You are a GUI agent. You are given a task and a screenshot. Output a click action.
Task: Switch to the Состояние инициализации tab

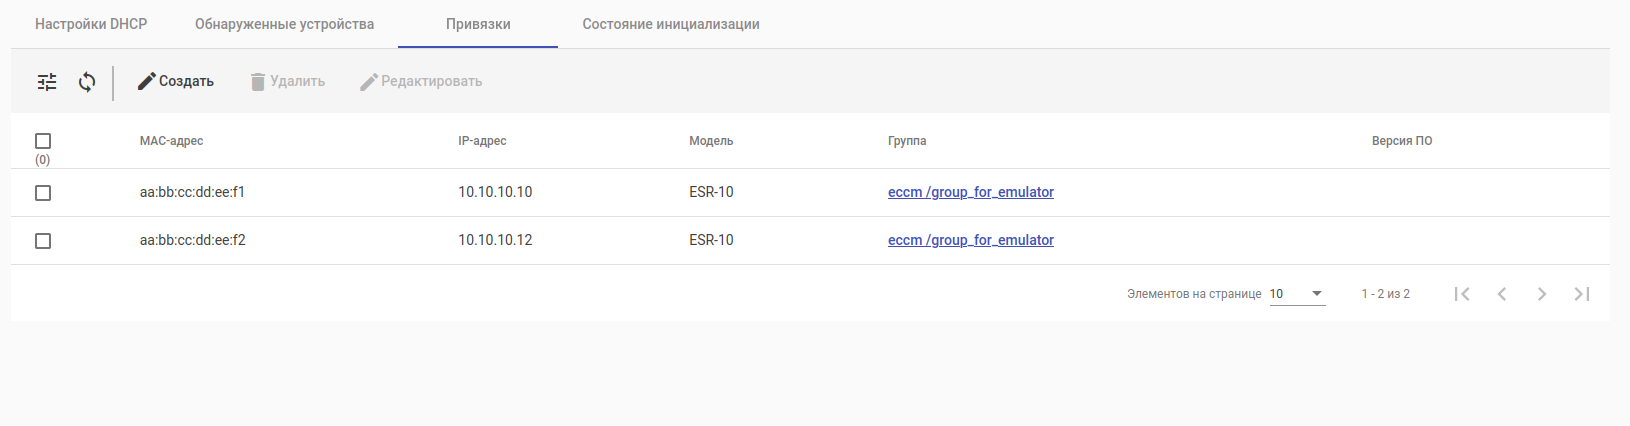point(671,24)
